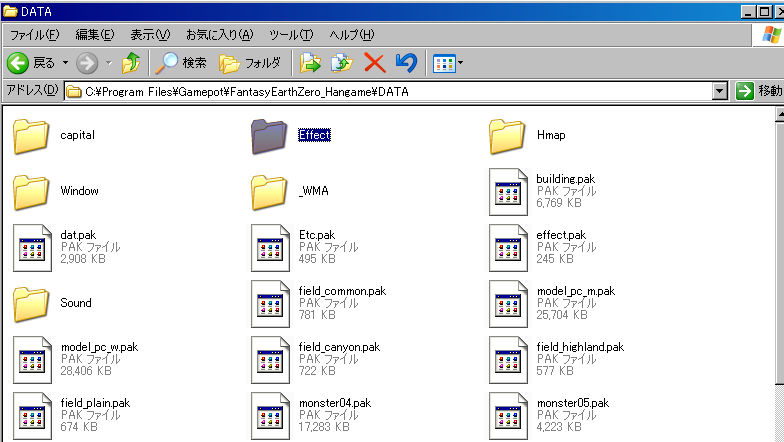Click the DATA folder icon in title bar

(10, 11)
